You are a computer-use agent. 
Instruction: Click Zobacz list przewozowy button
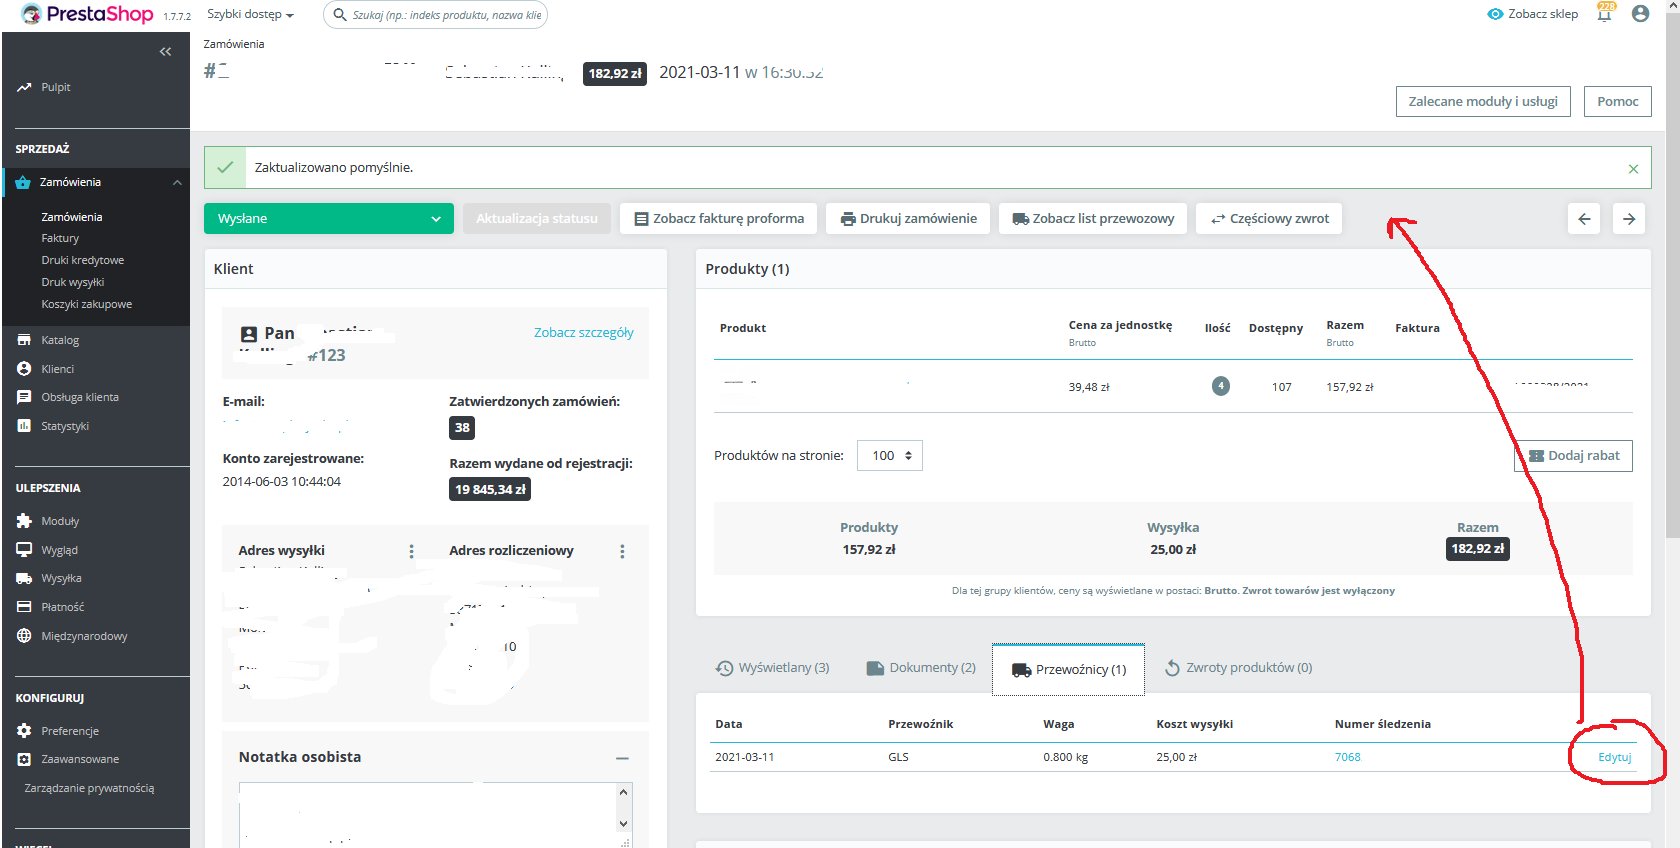[x=1093, y=219]
